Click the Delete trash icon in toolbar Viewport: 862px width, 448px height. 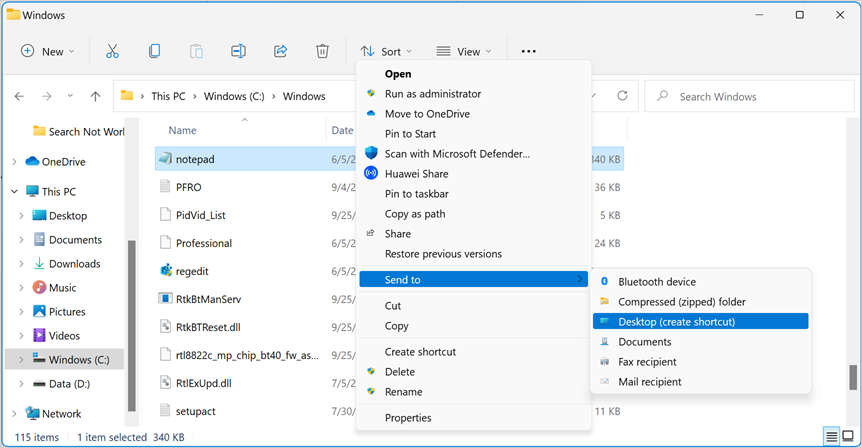tap(322, 51)
